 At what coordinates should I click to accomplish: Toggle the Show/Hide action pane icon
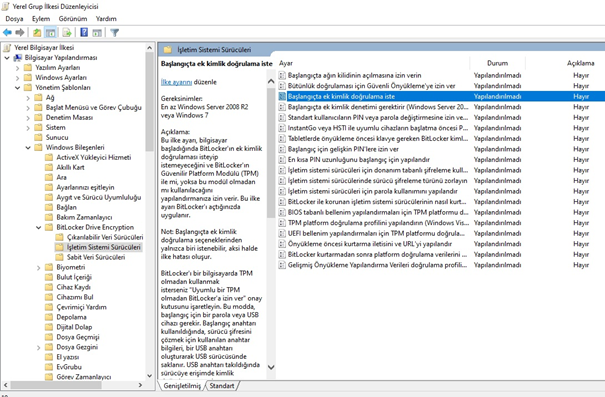(x=97, y=33)
